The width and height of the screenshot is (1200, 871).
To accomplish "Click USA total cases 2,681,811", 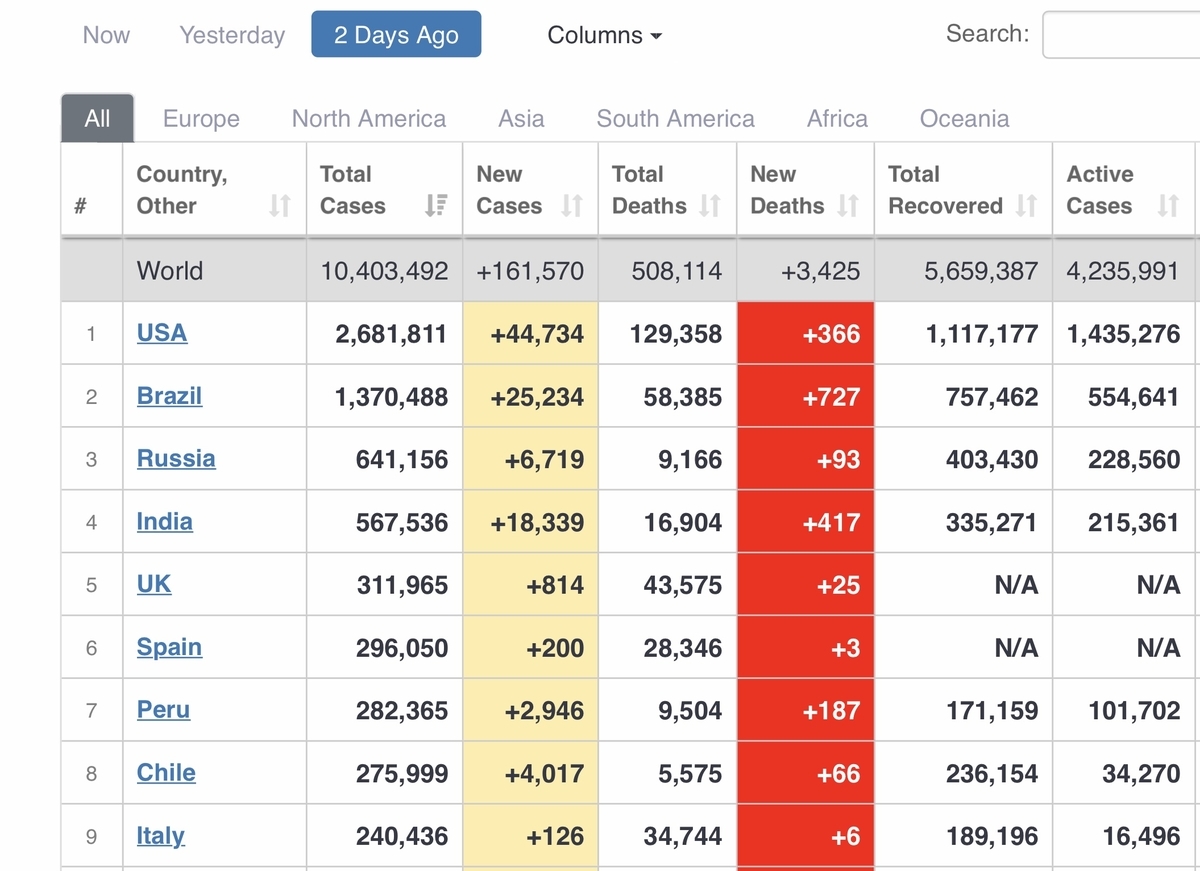I will [x=391, y=334].
